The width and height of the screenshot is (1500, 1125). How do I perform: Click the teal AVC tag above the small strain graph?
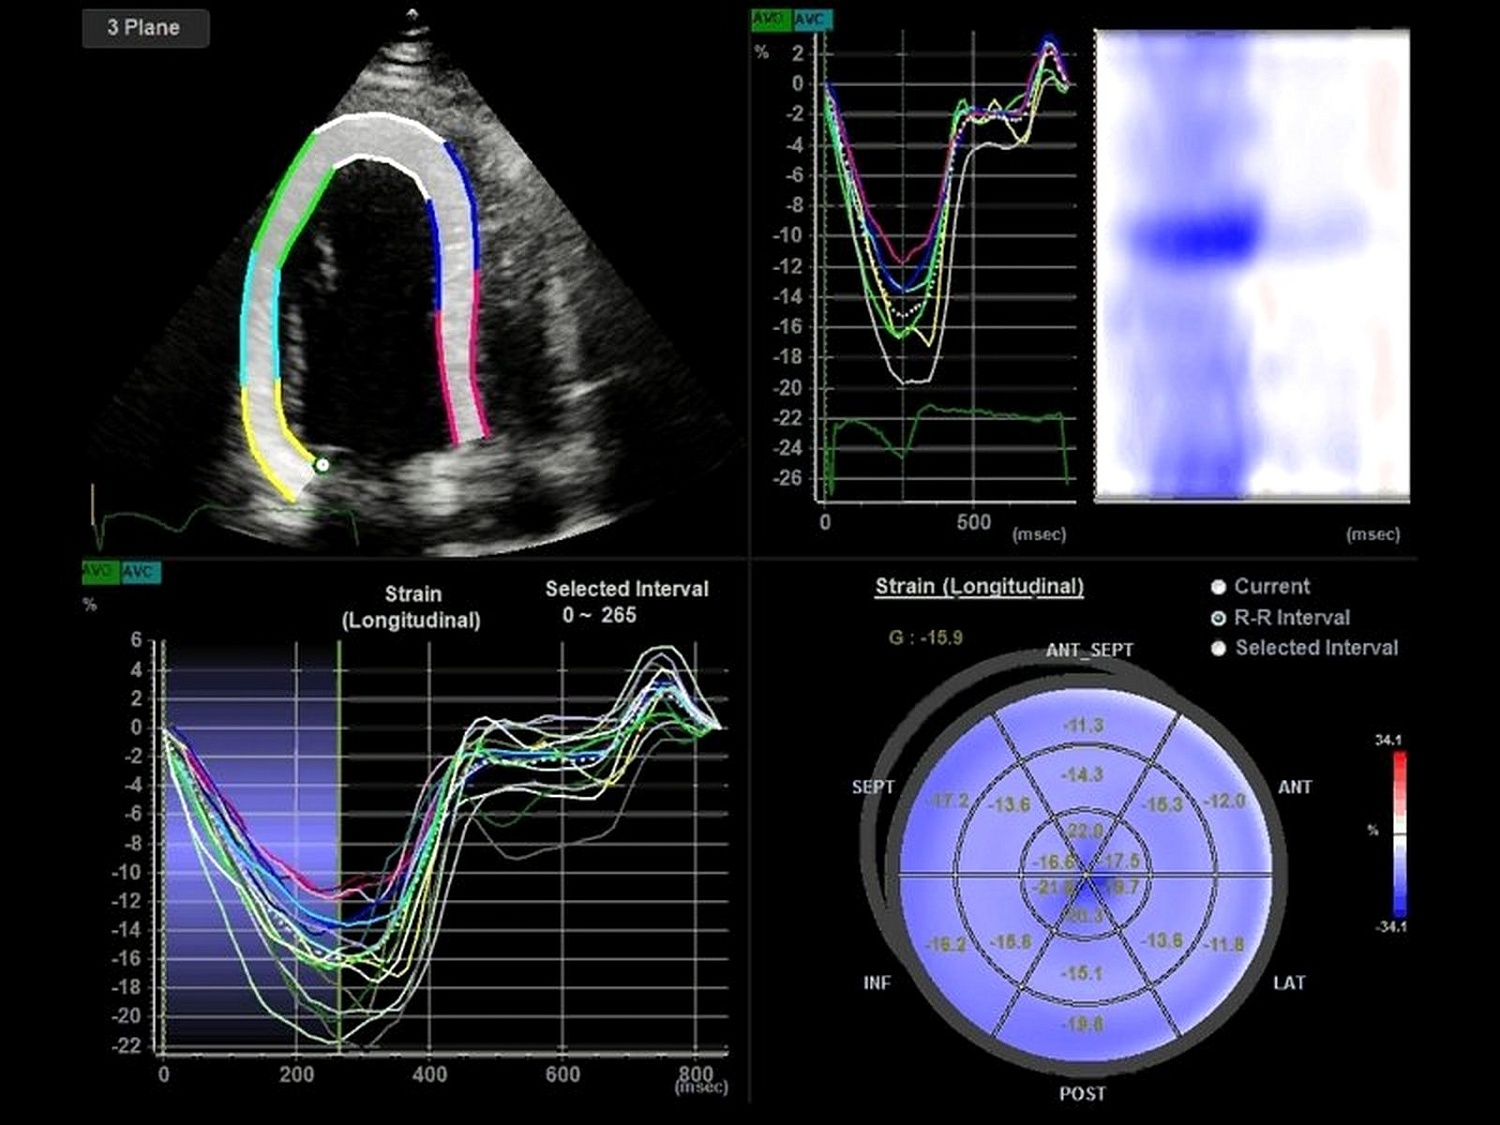(x=811, y=19)
